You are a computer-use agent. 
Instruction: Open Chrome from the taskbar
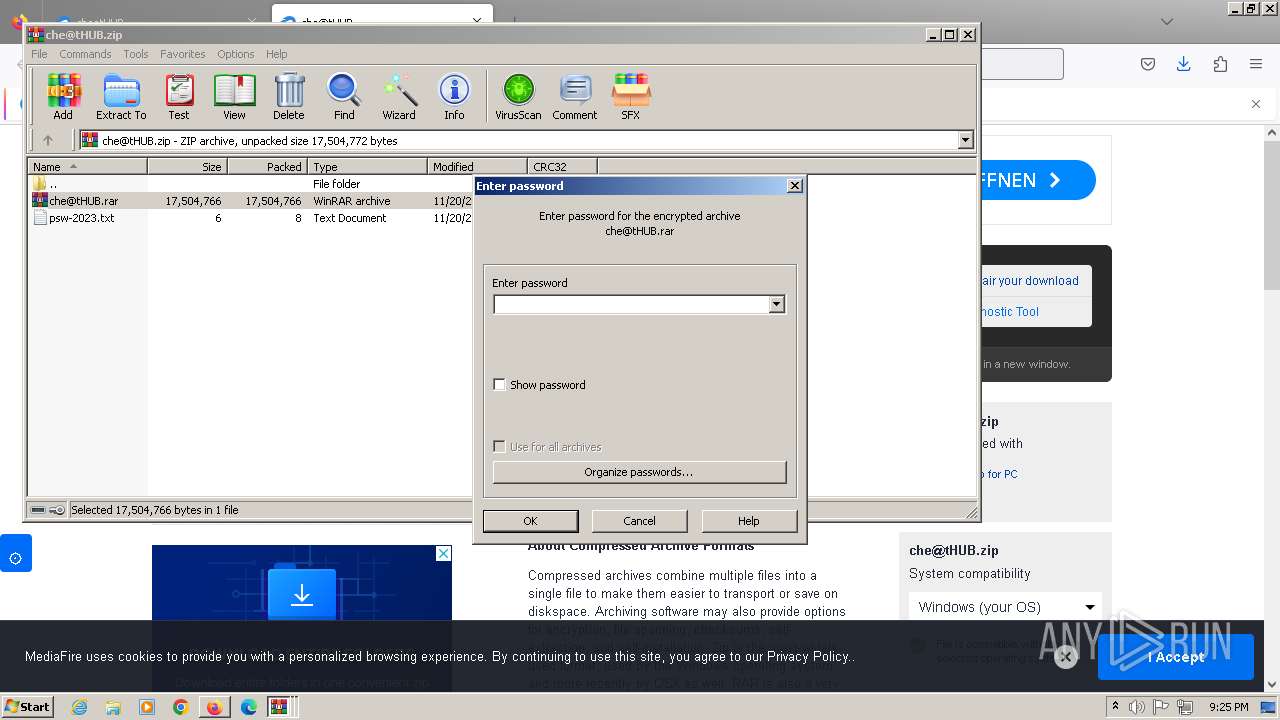(181, 707)
